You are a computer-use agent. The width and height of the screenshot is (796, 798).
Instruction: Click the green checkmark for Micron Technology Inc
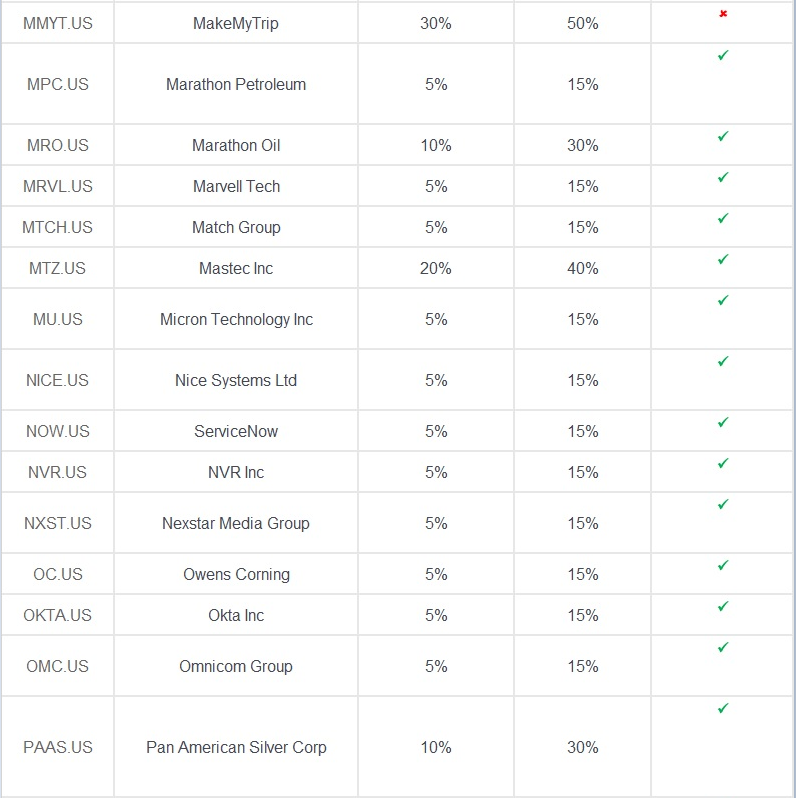[723, 300]
